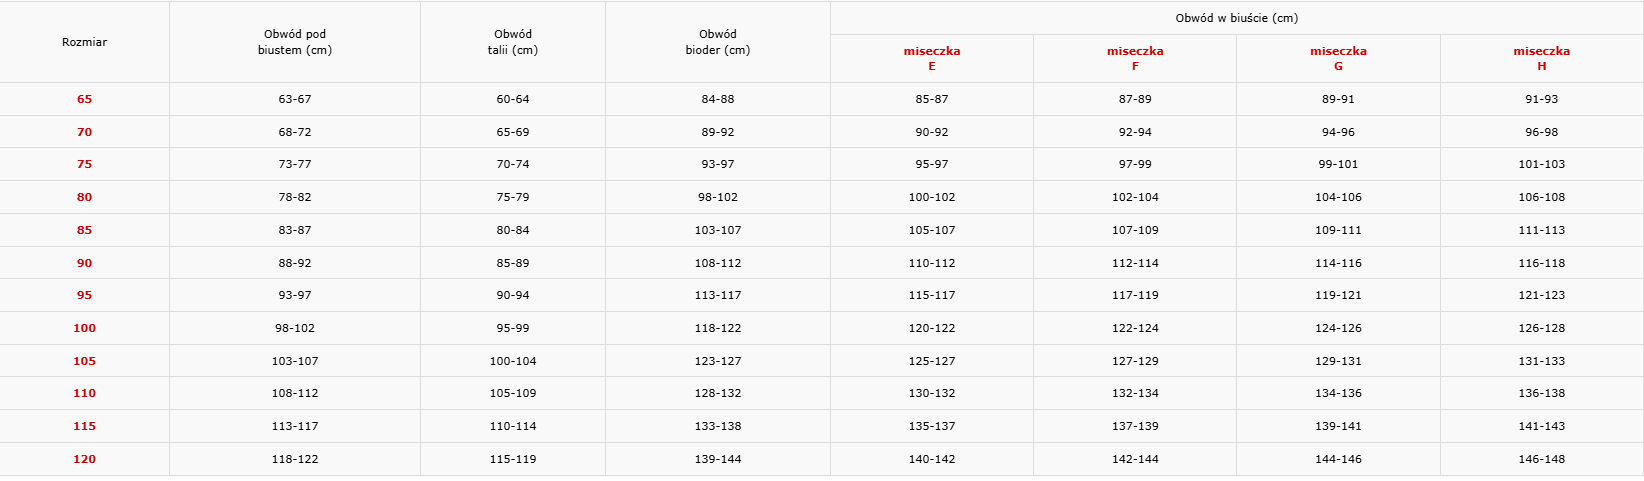The width and height of the screenshot is (1644, 481).
Task: Click size 80 row label
Action: (84, 197)
